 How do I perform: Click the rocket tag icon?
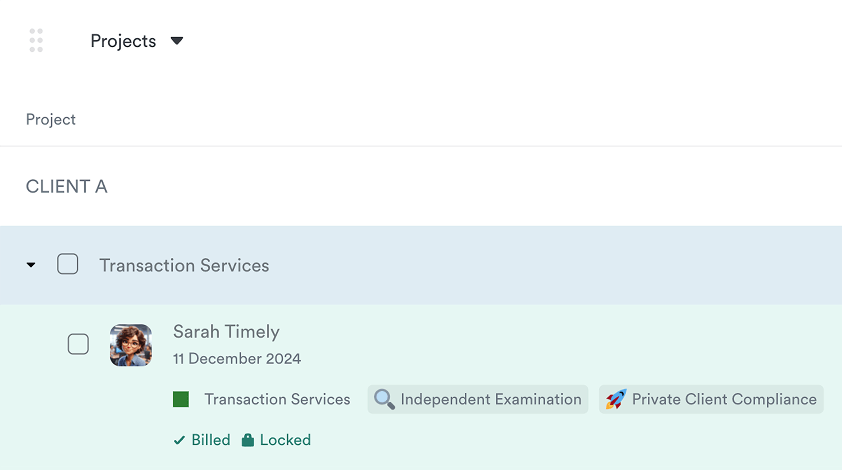(x=616, y=400)
